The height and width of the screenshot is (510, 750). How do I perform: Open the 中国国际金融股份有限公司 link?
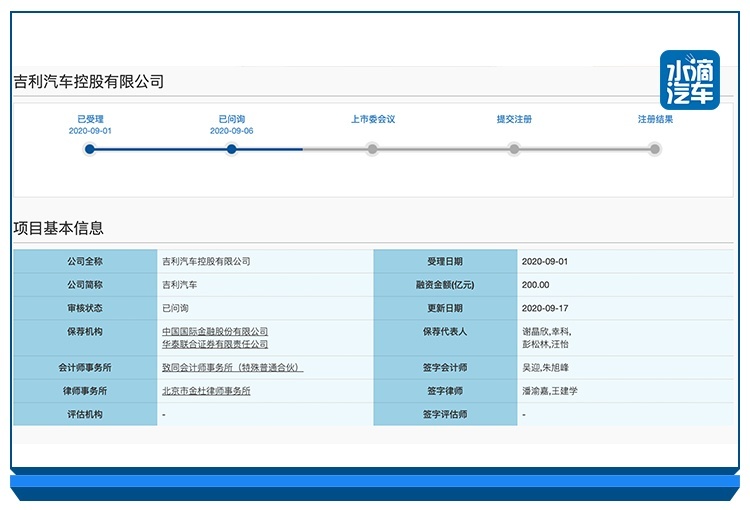coord(215,331)
